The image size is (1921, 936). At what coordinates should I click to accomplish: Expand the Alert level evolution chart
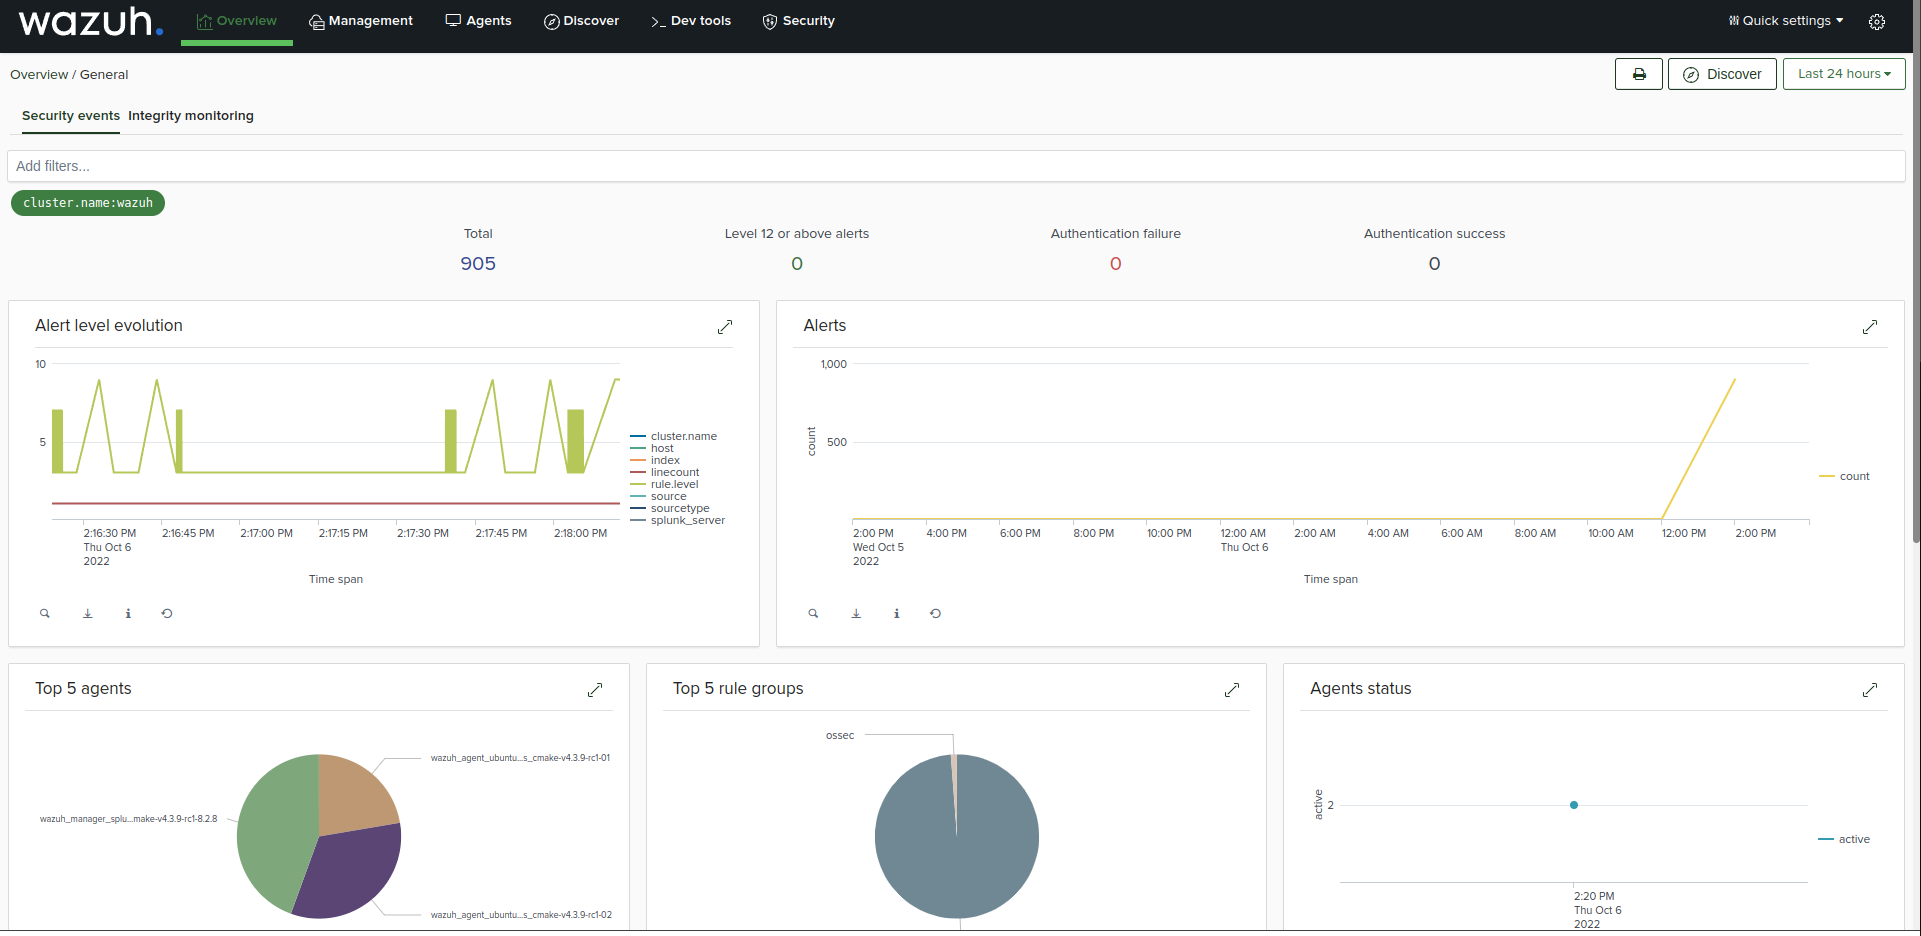[725, 327]
